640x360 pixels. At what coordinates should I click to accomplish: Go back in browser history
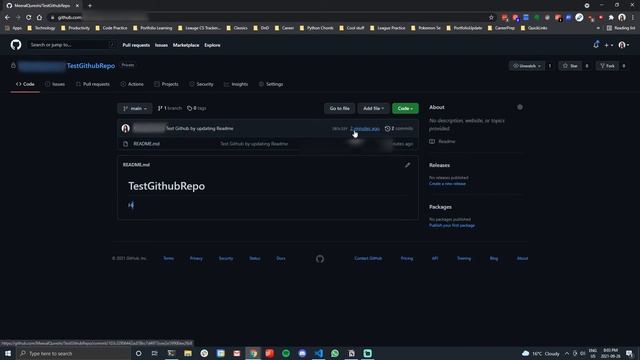[7, 18]
